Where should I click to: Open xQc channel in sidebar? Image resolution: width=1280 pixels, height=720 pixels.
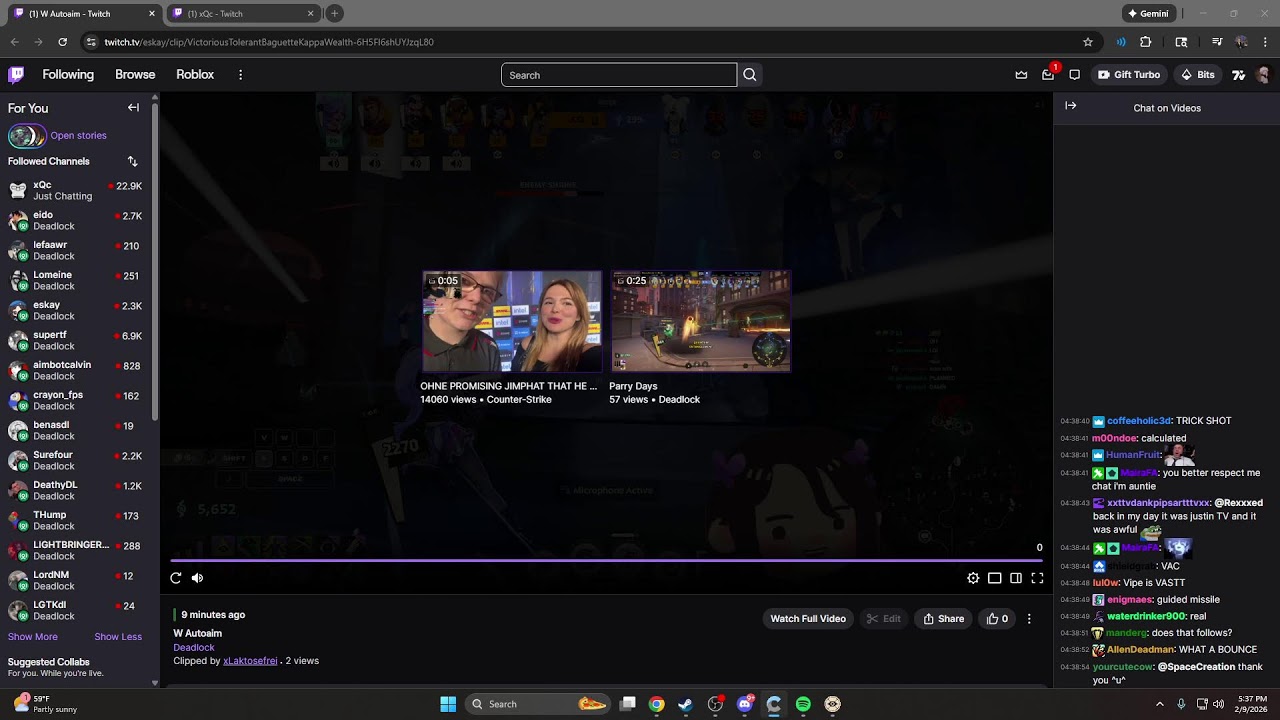pyautogui.click(x=75, y=190)
